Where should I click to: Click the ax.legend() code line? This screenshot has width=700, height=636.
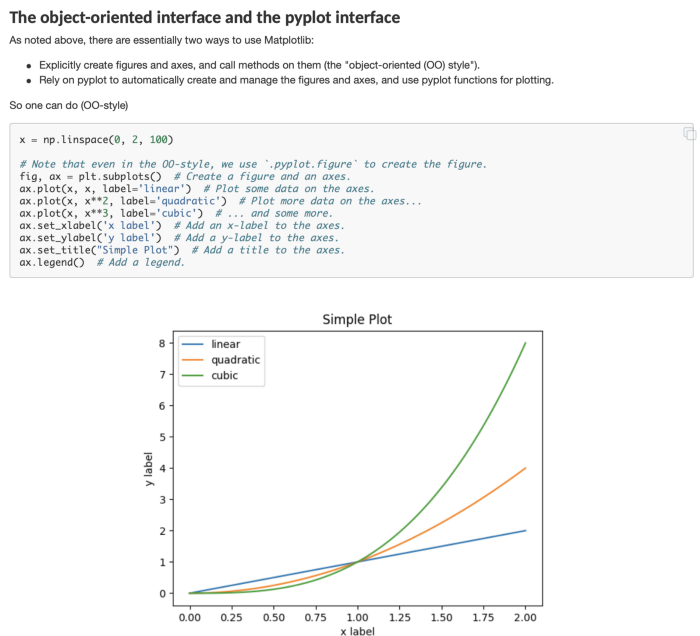tap(52, 262)
